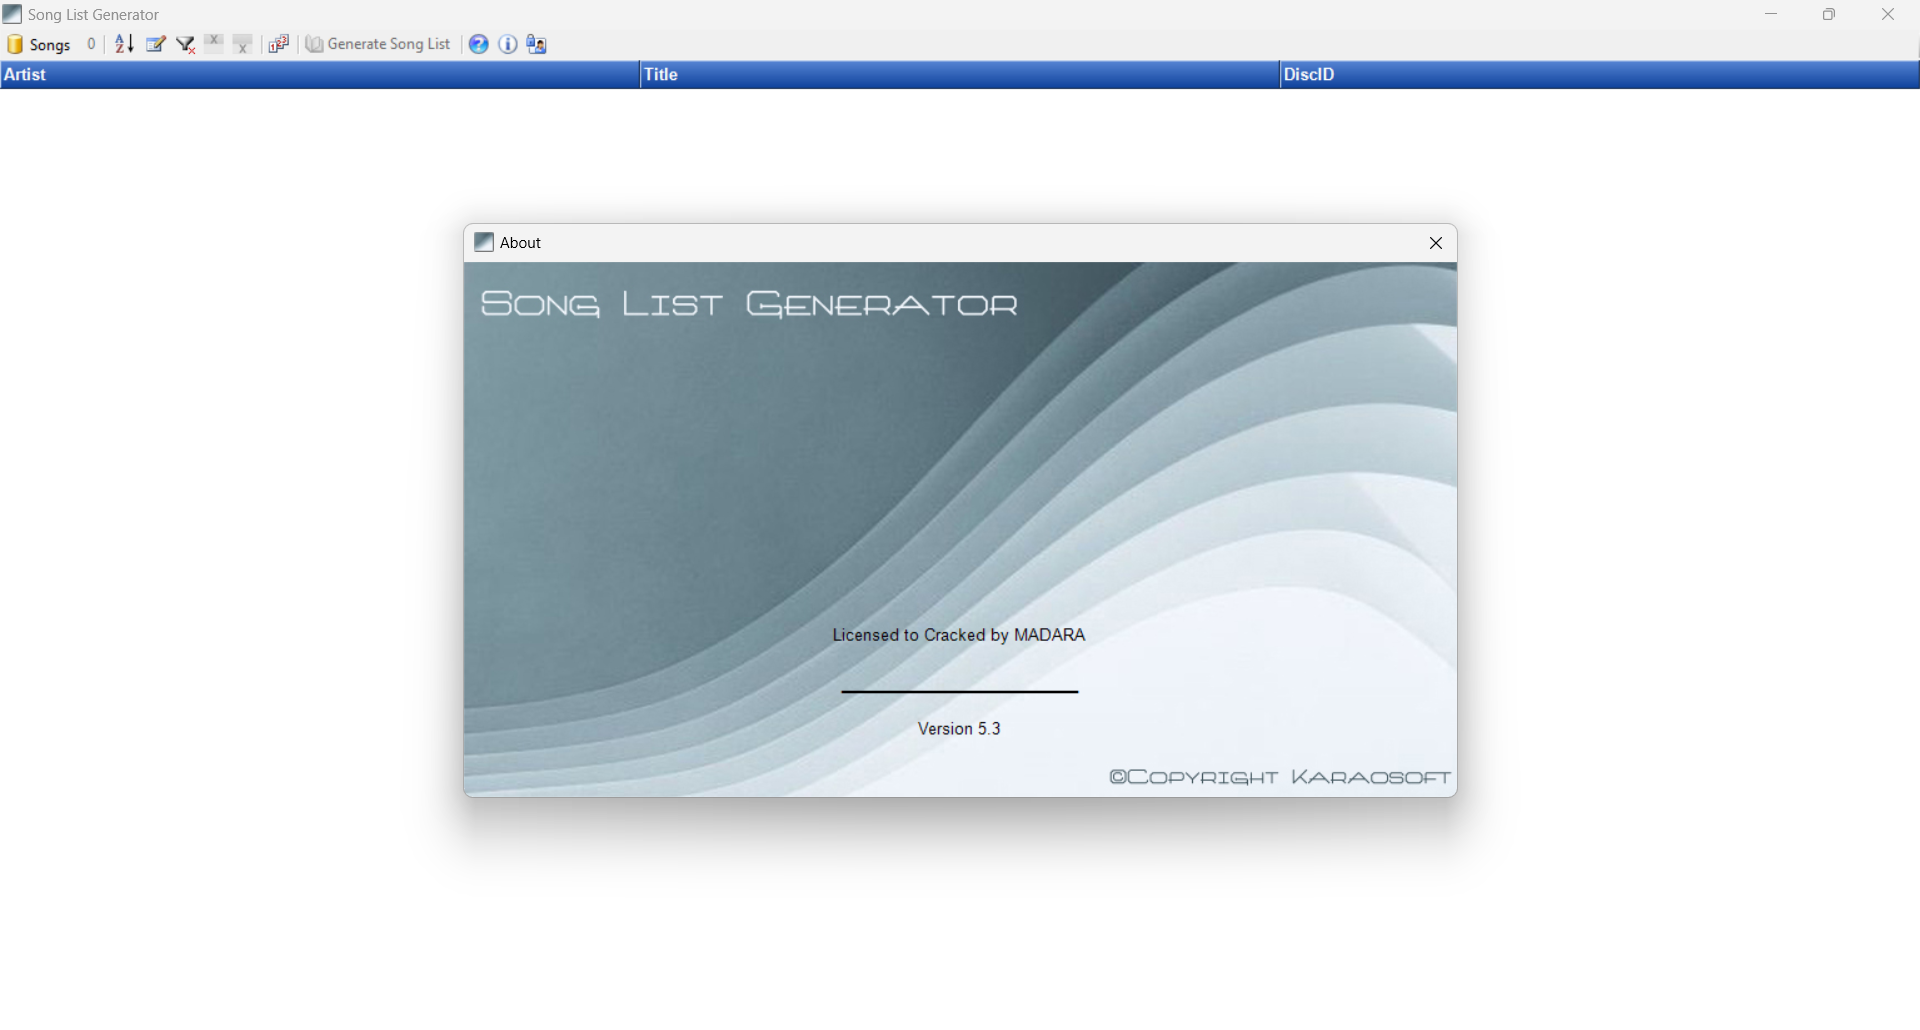1920x1030 pixels.
Task: Sort by the DiscID column header
Action: click(1600, 75)
